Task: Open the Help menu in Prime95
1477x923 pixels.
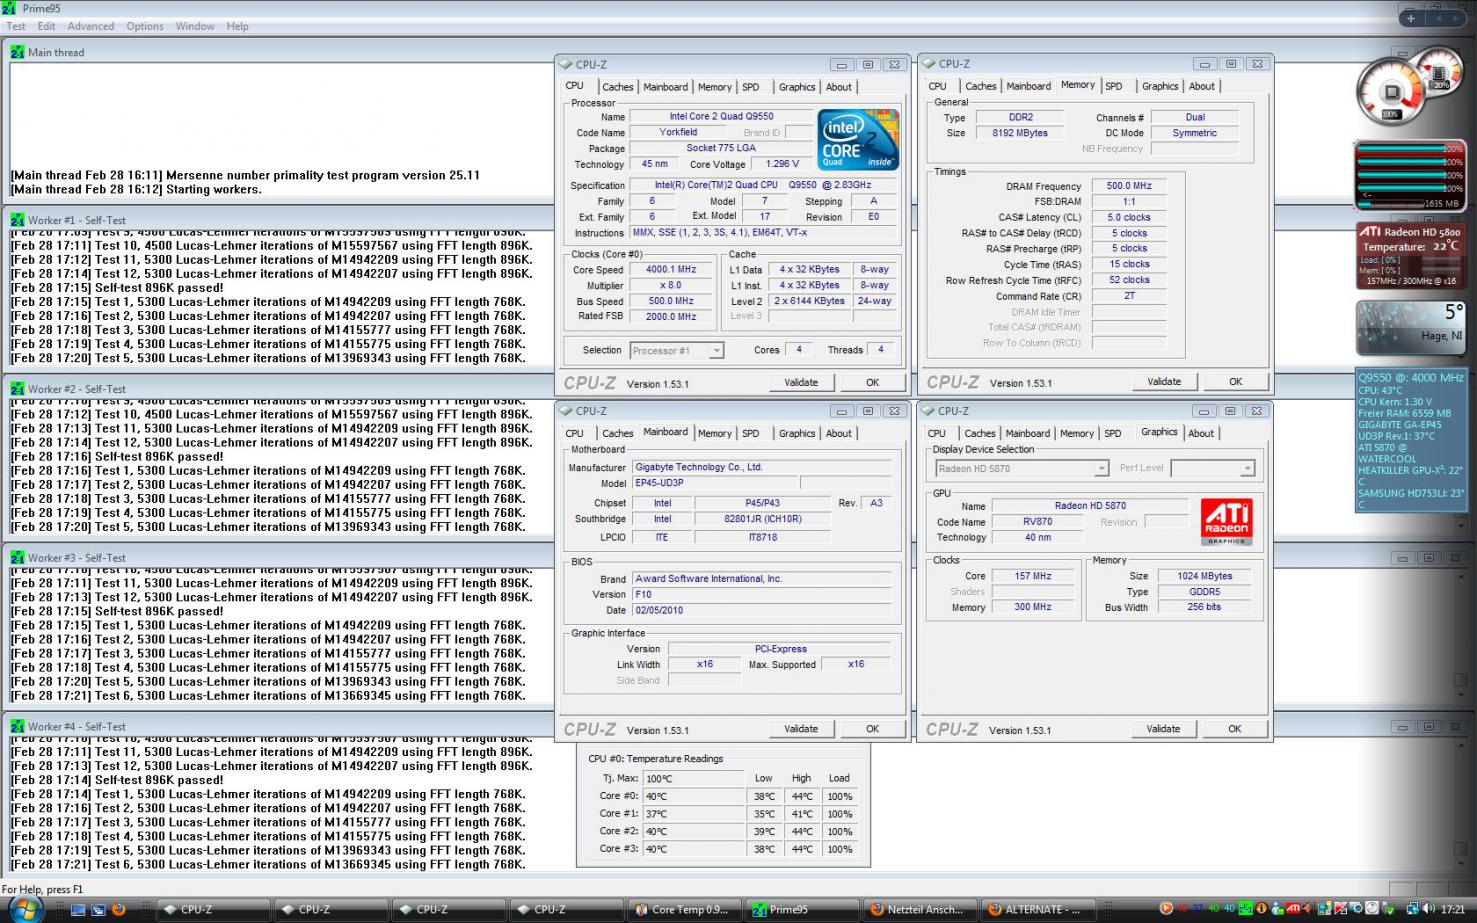Action: click(238, 26)
